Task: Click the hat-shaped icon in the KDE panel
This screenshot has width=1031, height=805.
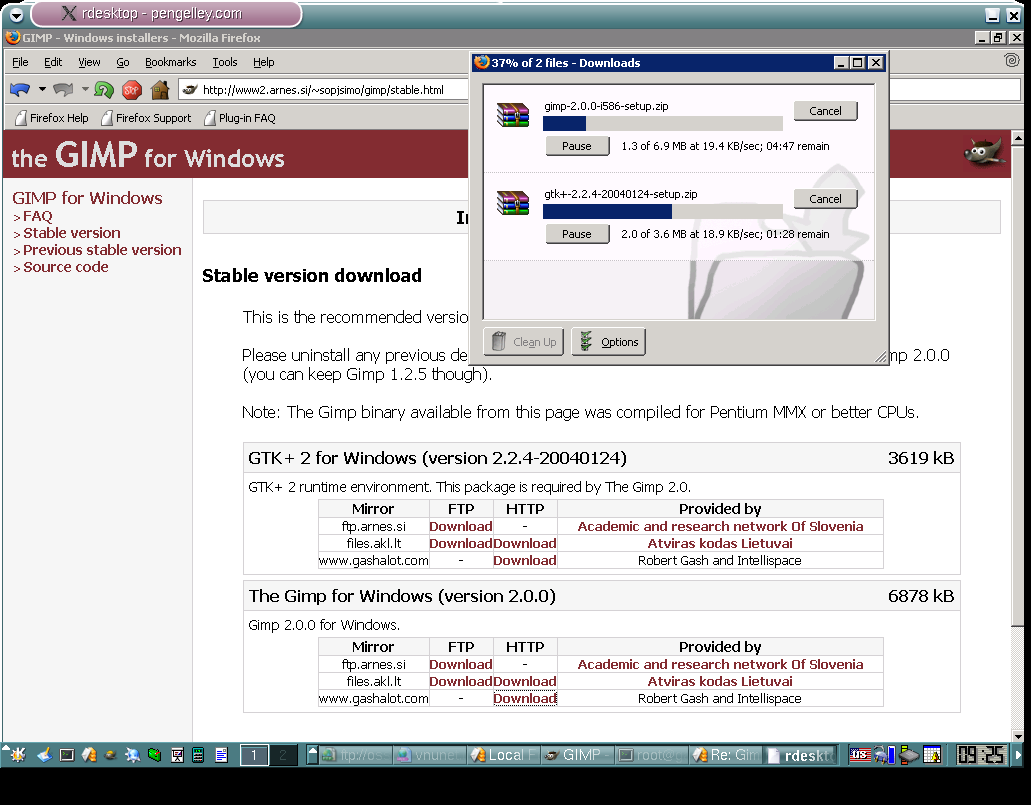Action: coord(110,755)
